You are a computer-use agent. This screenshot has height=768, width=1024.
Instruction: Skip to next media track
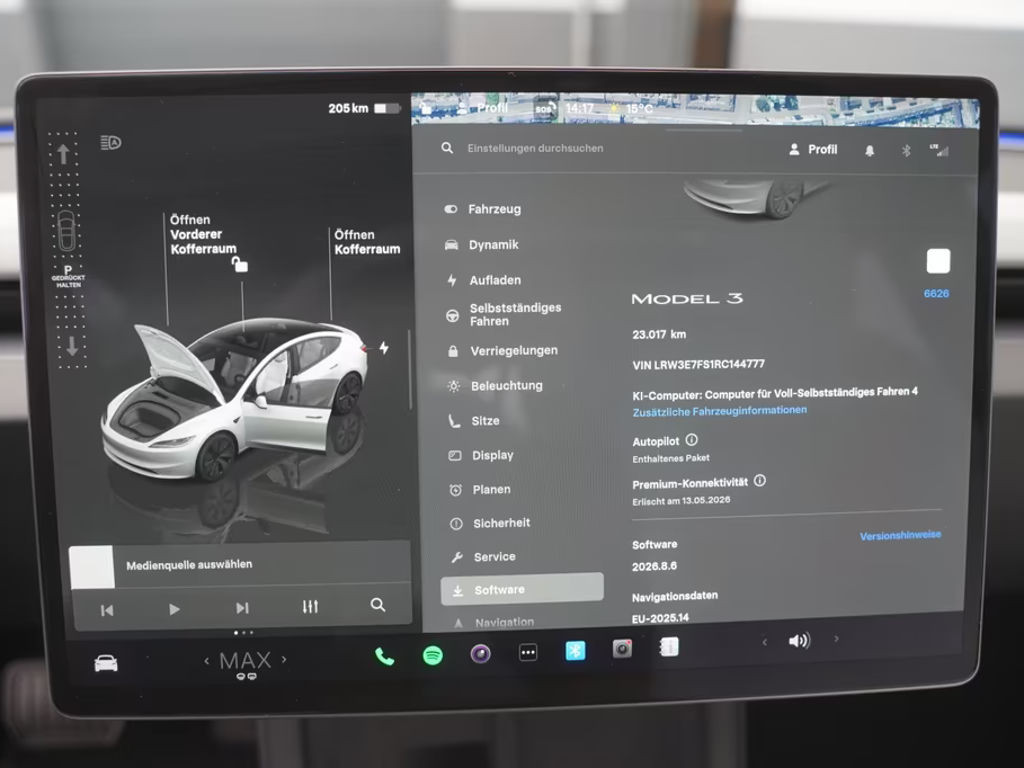tap(242, 608)
